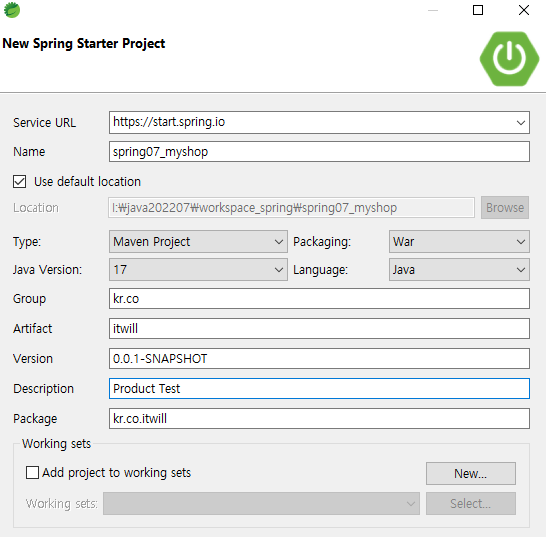Enable Add project to working sets

pos(32,473)
